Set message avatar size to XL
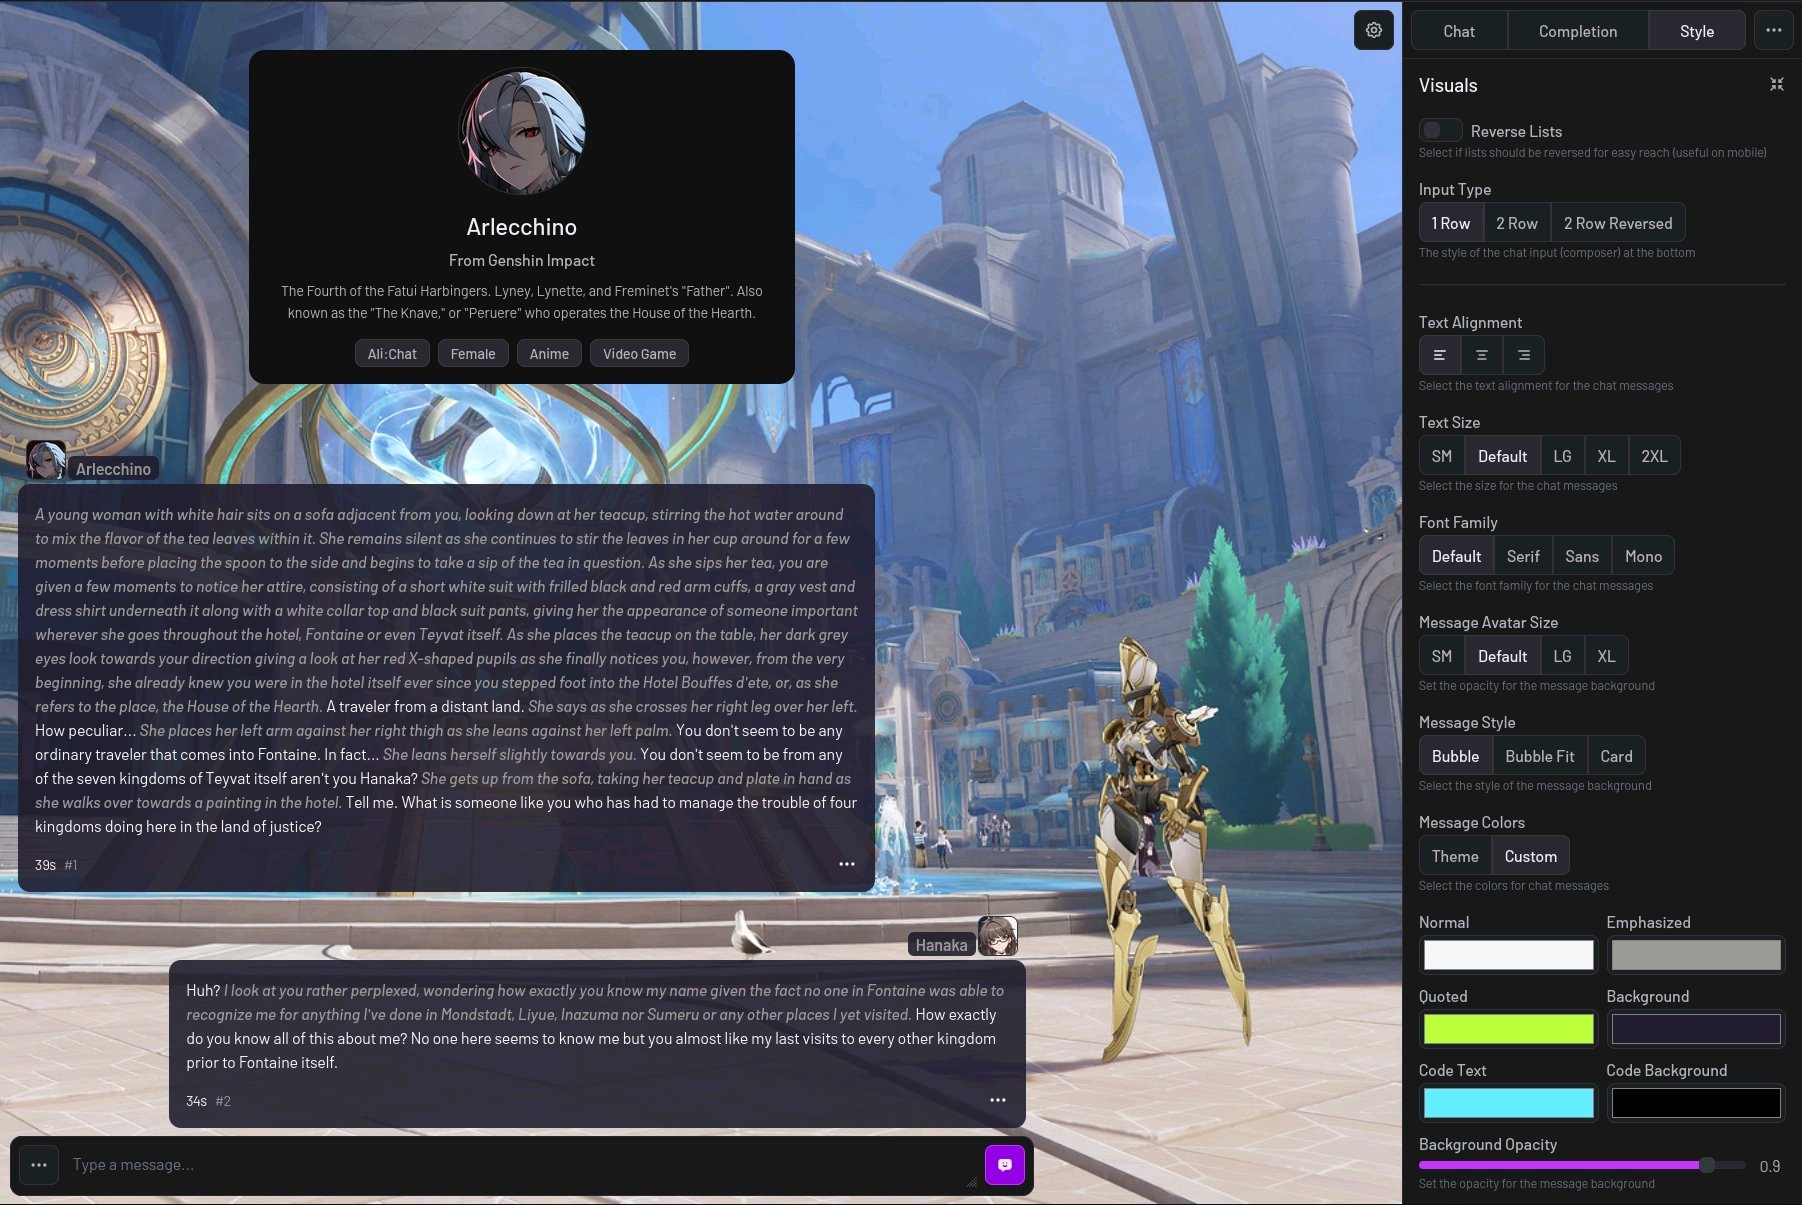Screen dimensions: 1802x1205 (x=1606, y=656)
